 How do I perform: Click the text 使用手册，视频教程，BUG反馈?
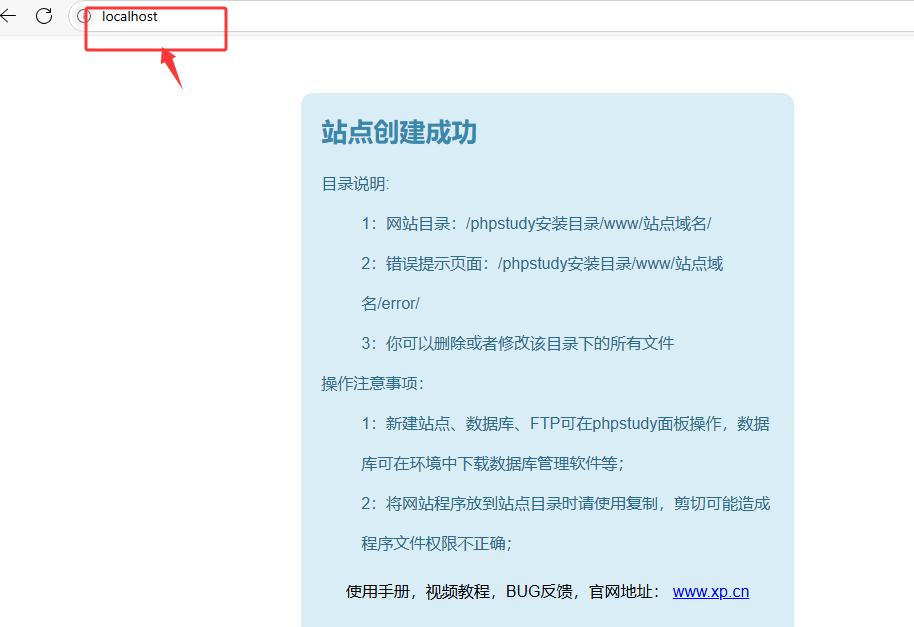tap(459, 591)
